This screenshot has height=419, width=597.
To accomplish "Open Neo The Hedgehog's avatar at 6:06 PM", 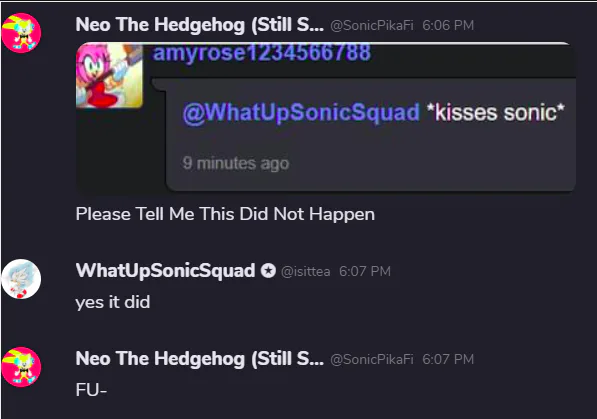I will (21, 33).
